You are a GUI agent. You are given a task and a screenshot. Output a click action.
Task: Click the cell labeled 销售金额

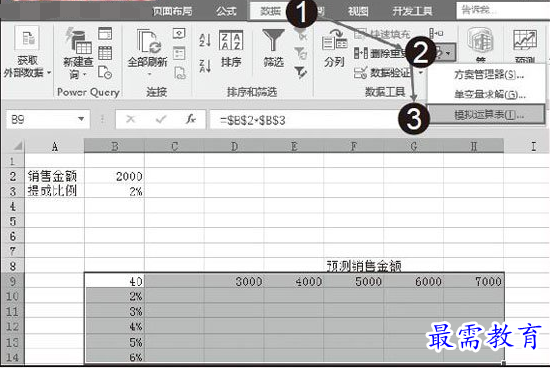pyautogui.click(x=54, y=176)
